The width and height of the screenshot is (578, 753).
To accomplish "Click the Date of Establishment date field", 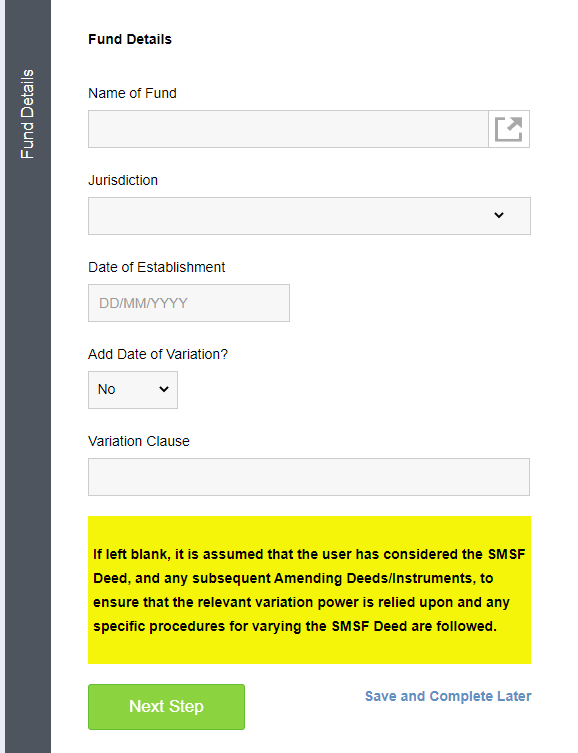I will pyautogui.click(x=189, y=303).
